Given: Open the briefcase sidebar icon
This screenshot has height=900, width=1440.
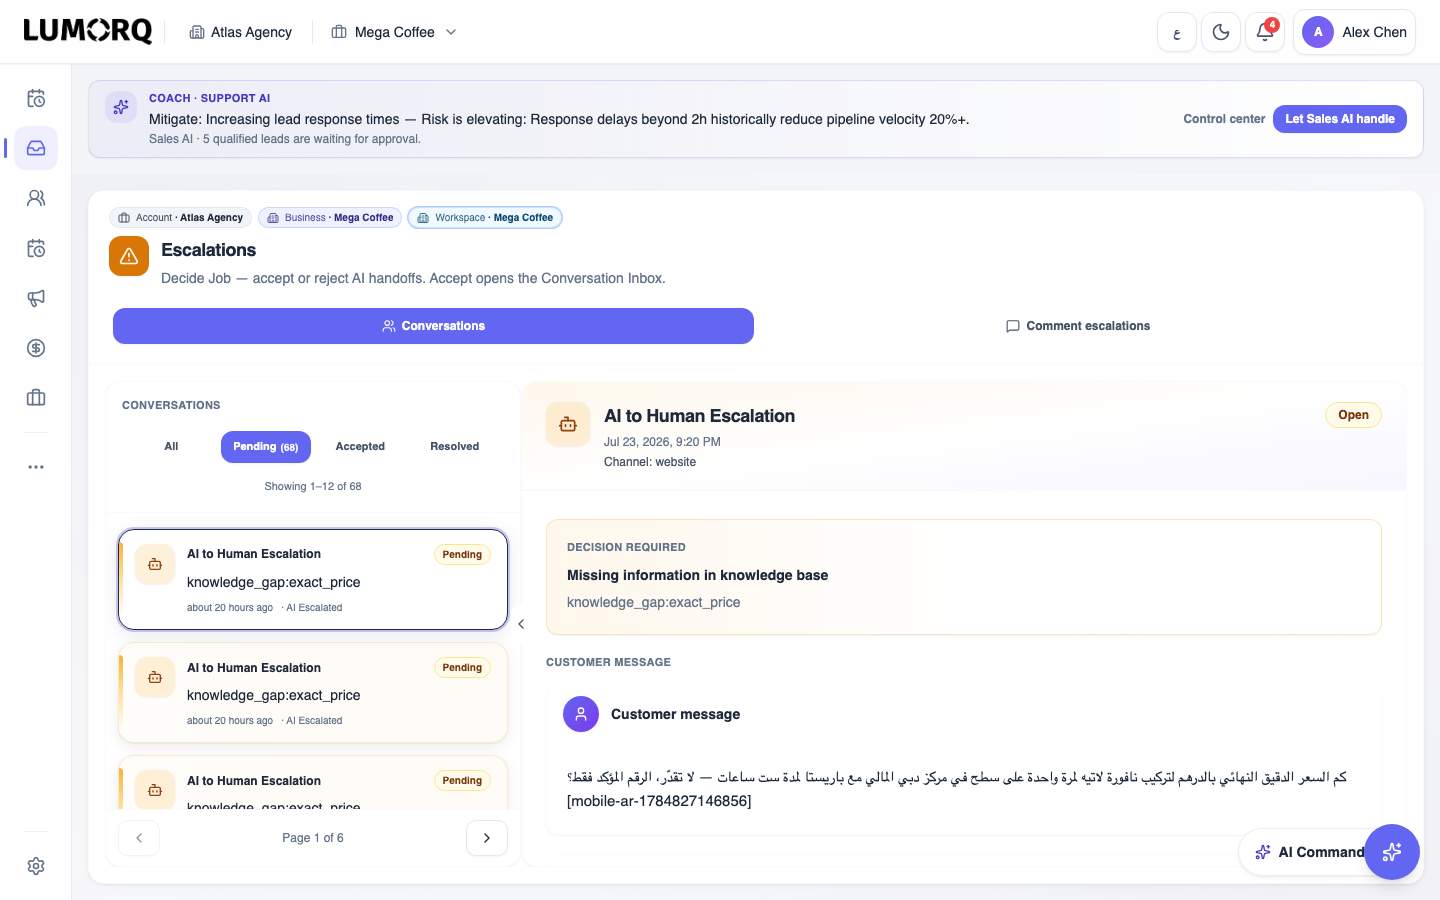Looking at the screenshot, I should 36,398.
